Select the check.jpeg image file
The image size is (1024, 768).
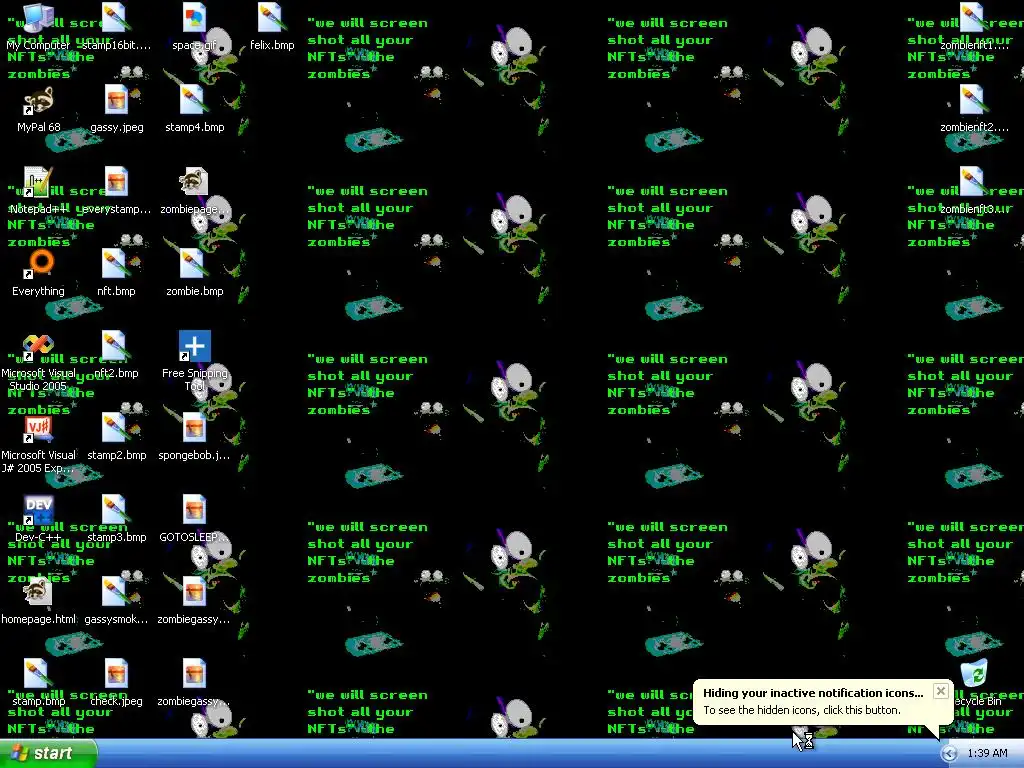point(116,674)
